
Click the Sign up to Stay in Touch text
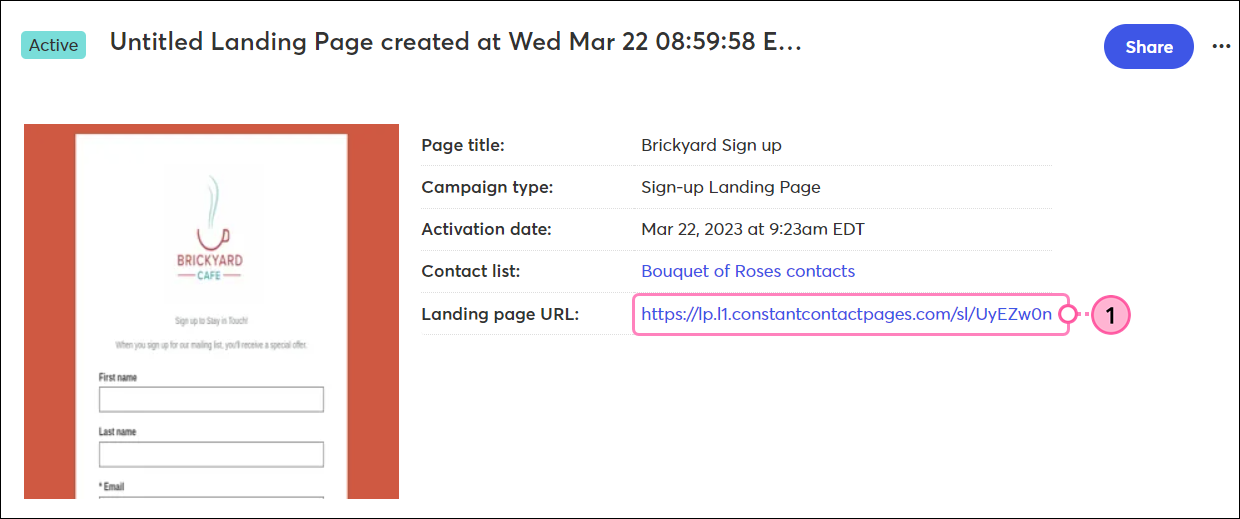coord(211,321)
